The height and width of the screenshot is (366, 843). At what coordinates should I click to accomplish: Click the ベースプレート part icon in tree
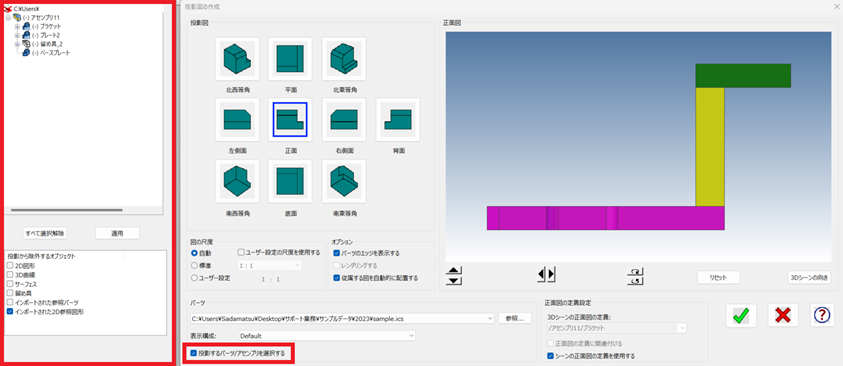[26, 53]
